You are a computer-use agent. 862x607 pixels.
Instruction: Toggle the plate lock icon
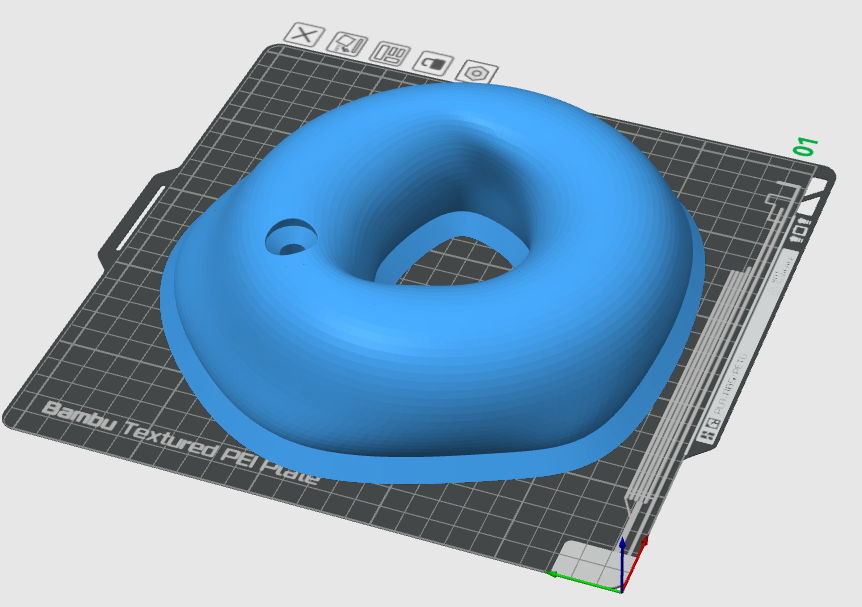pos(433,63)
